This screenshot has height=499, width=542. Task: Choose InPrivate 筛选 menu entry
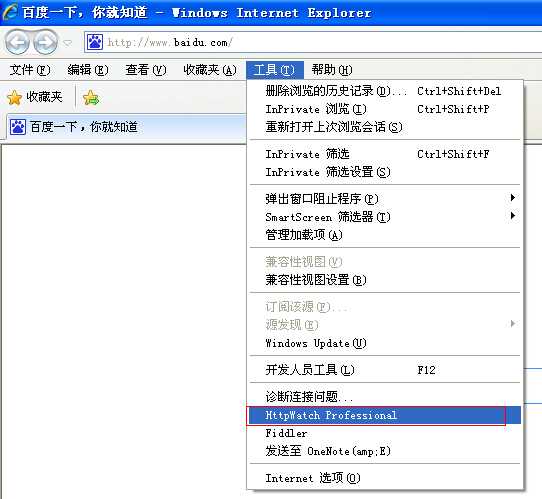(x=385, y=154)
